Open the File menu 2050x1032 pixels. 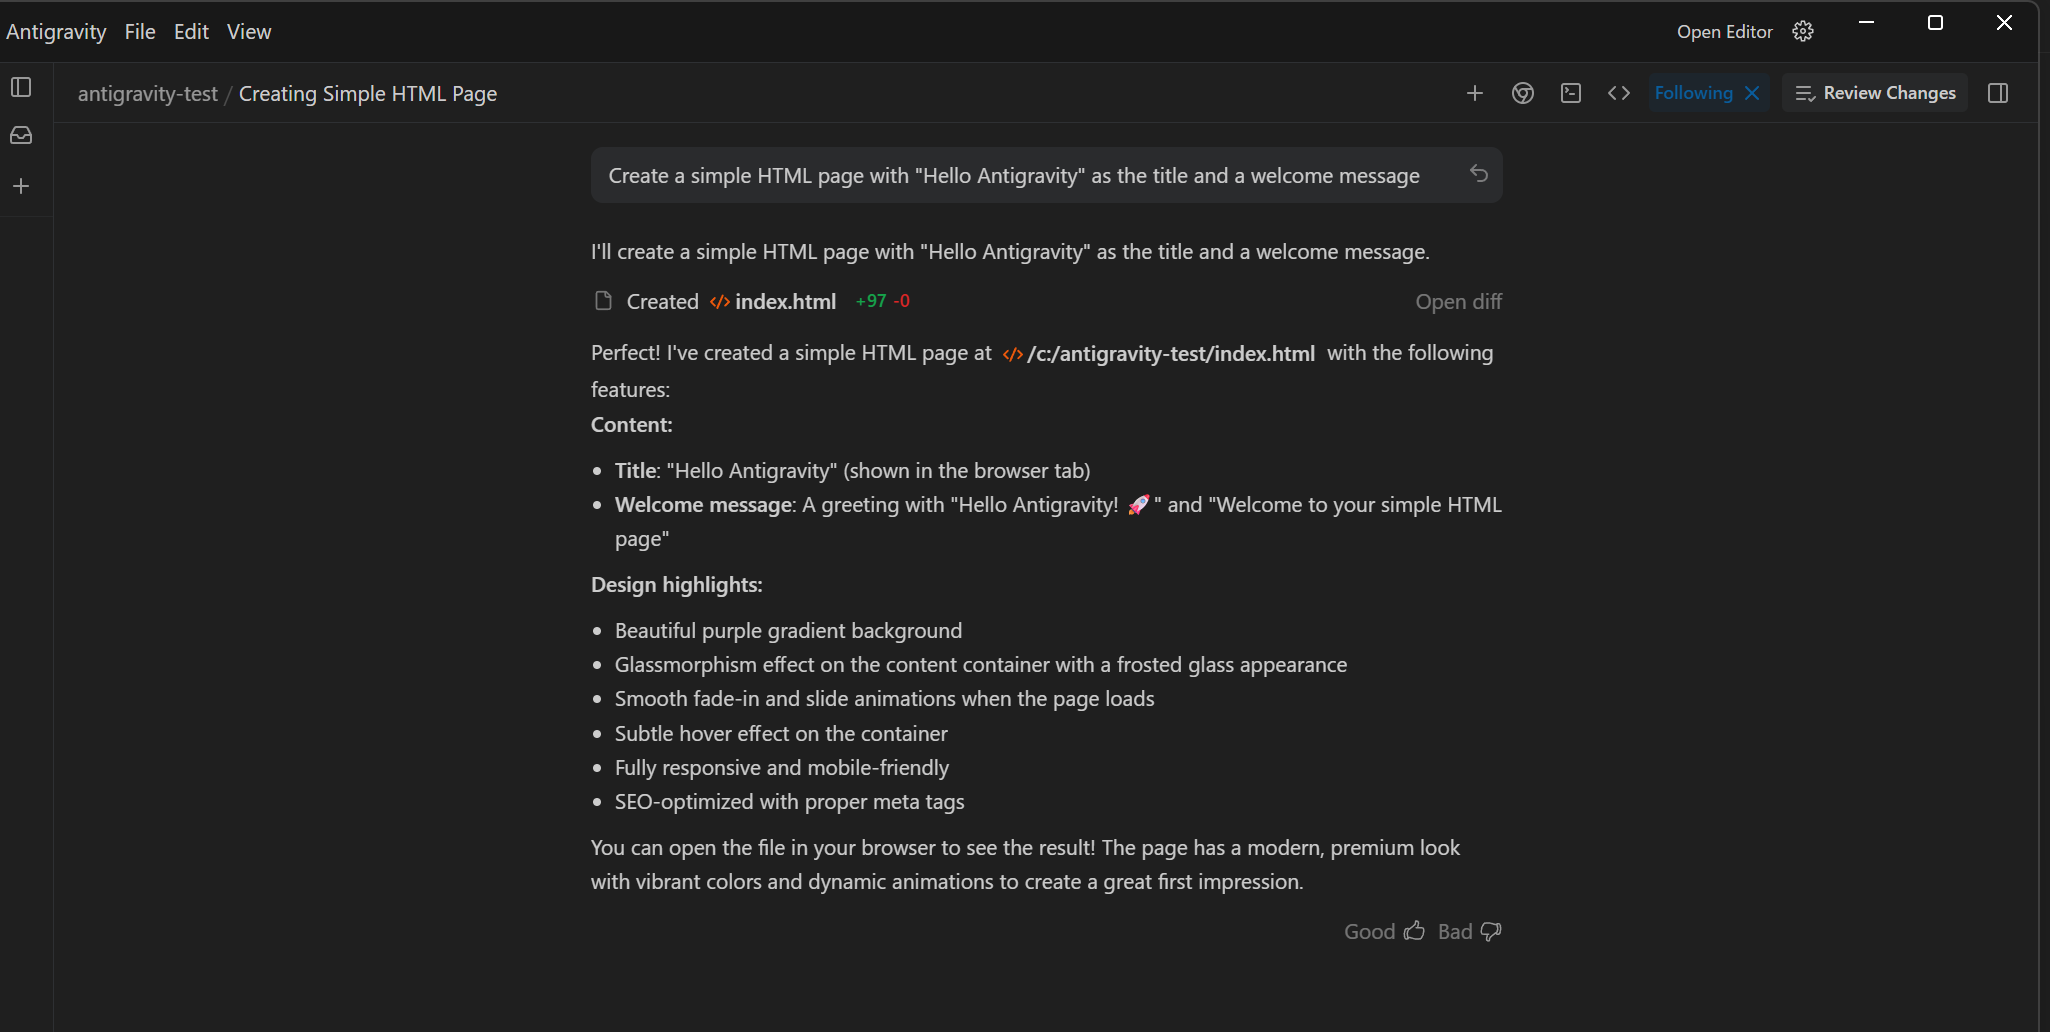click(x=140, y=32)
